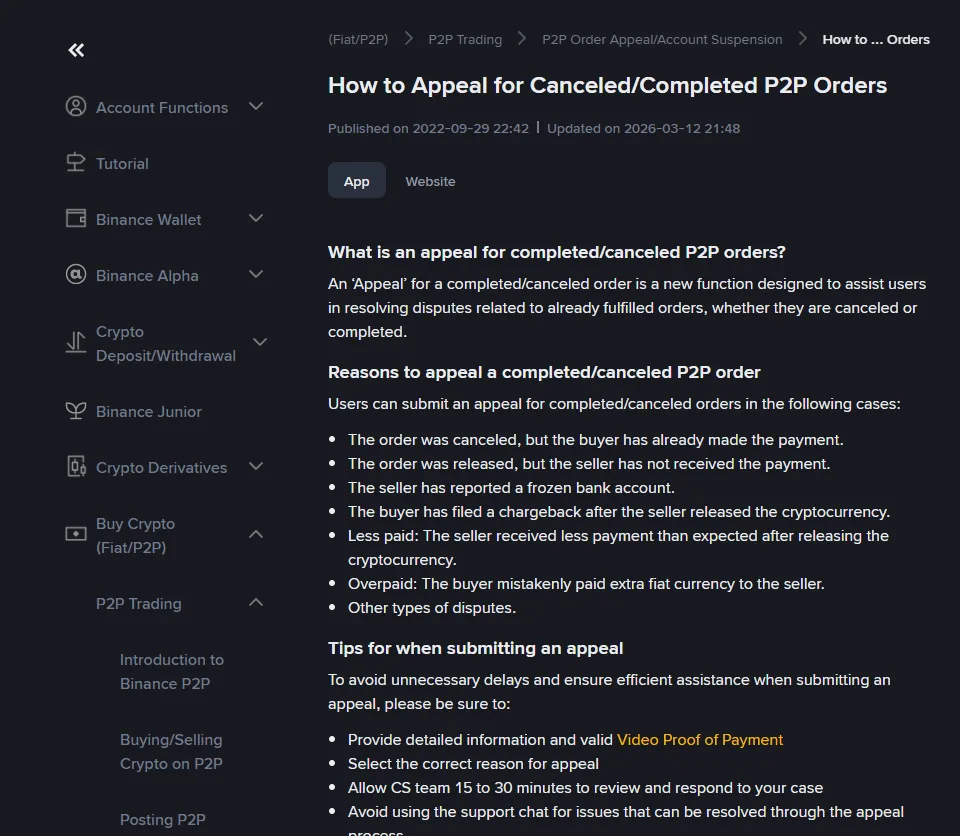
Task: Go to (Fiat/P2P) breadcrumb
Action: (358, 40)
